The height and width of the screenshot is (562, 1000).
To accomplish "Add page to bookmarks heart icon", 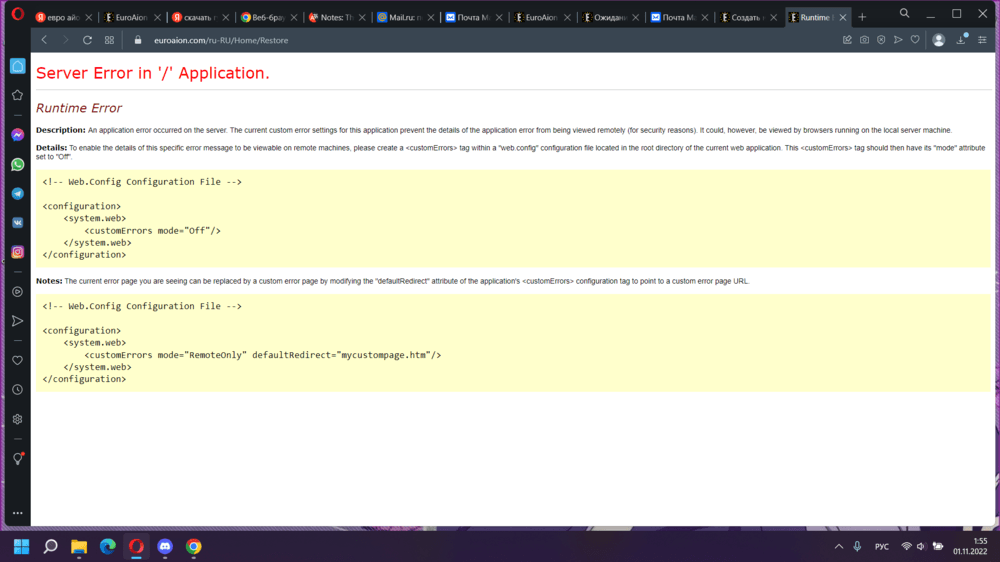I will coord(914,40).
